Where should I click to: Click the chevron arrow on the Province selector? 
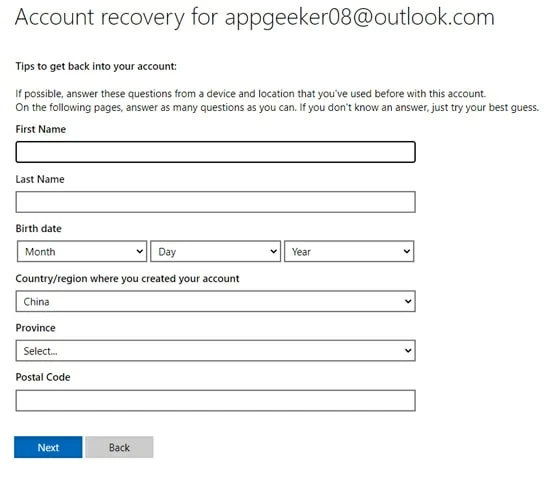408,351
